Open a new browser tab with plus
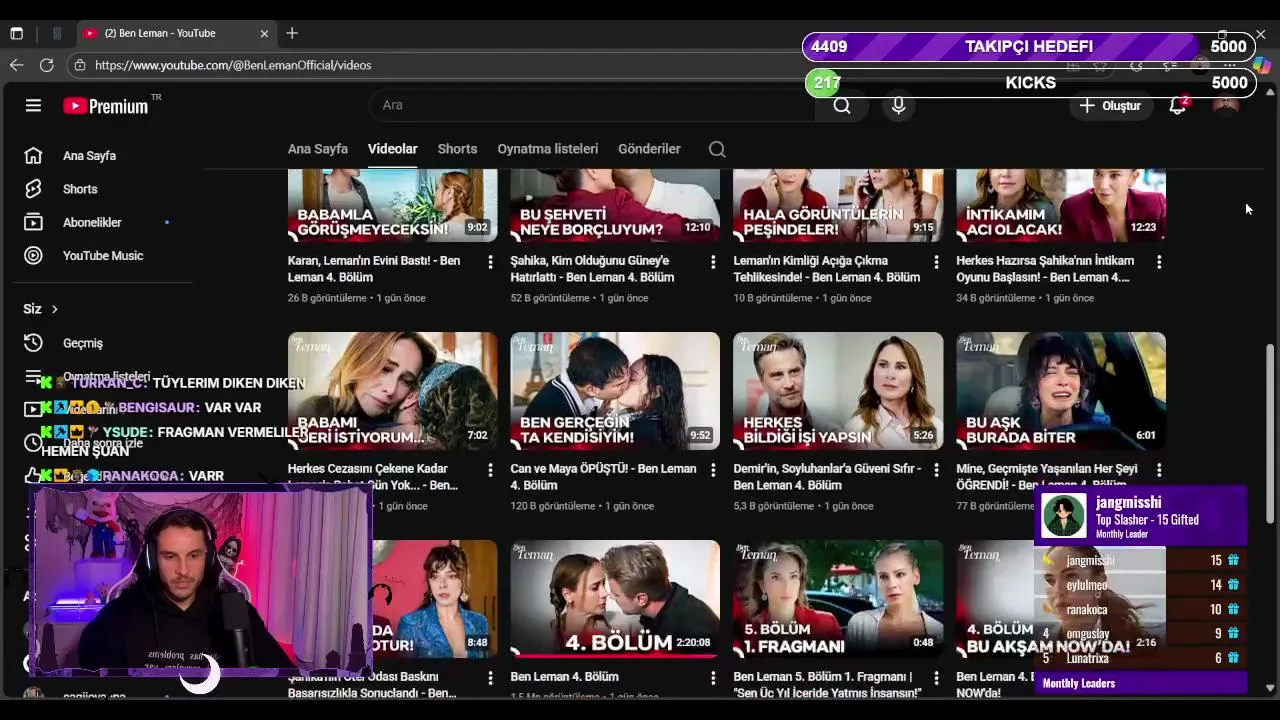Viewport: 1280px width, 720px height. (292, 33)
